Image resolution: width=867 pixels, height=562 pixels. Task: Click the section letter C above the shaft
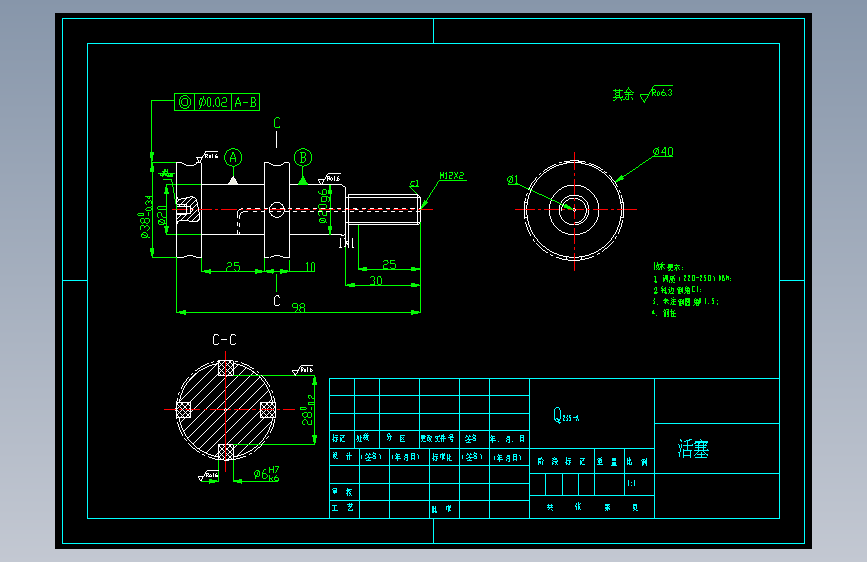(x=277, y=123)
